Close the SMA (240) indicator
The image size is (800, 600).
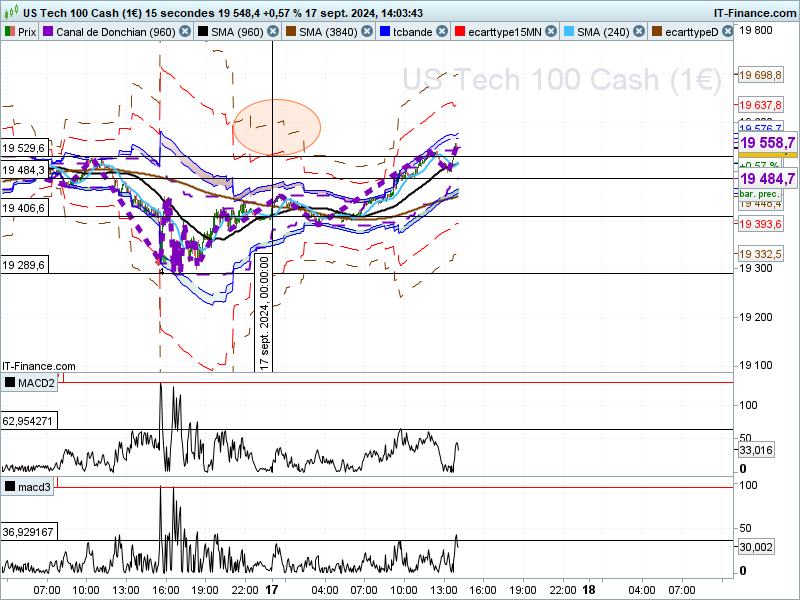click(639, 32)
